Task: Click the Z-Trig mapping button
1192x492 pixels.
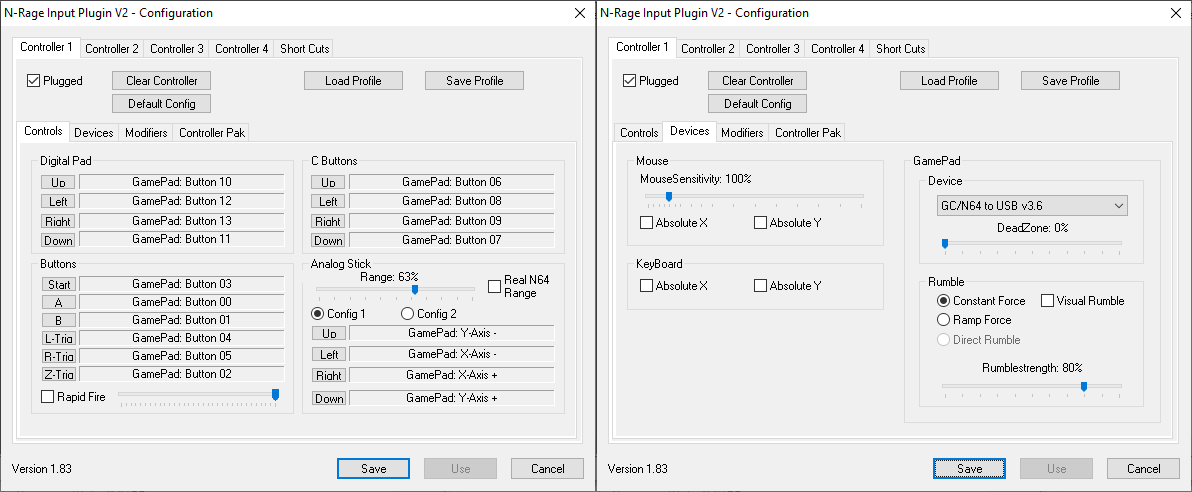Action: [x=58, y=374]
